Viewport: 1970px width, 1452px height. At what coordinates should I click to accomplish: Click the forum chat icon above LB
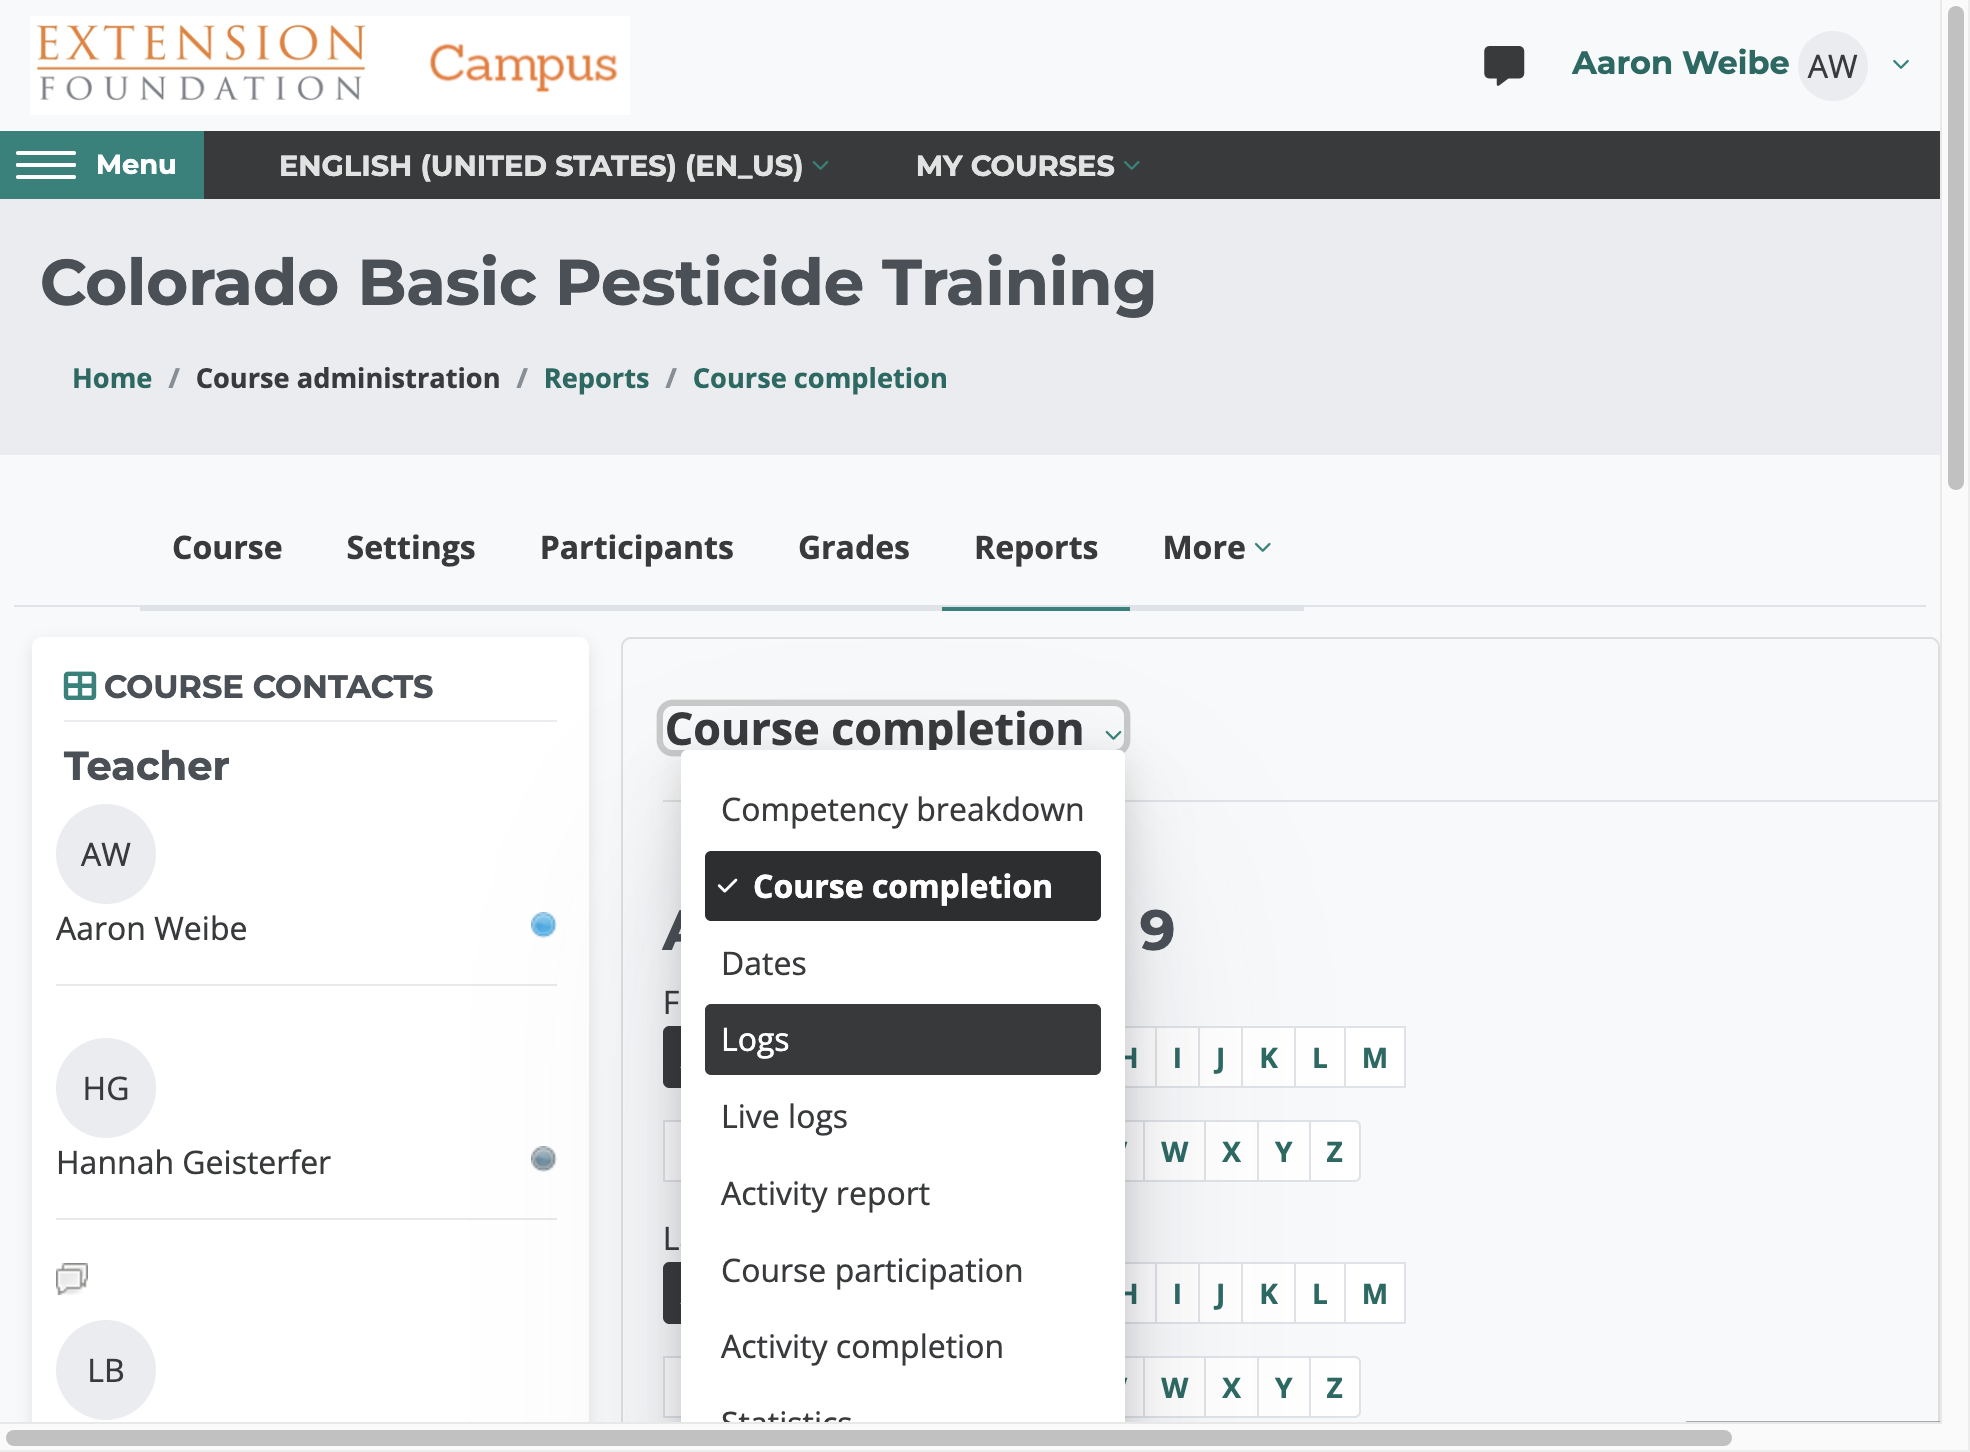pyautogui.click(x=72, y=1278)
